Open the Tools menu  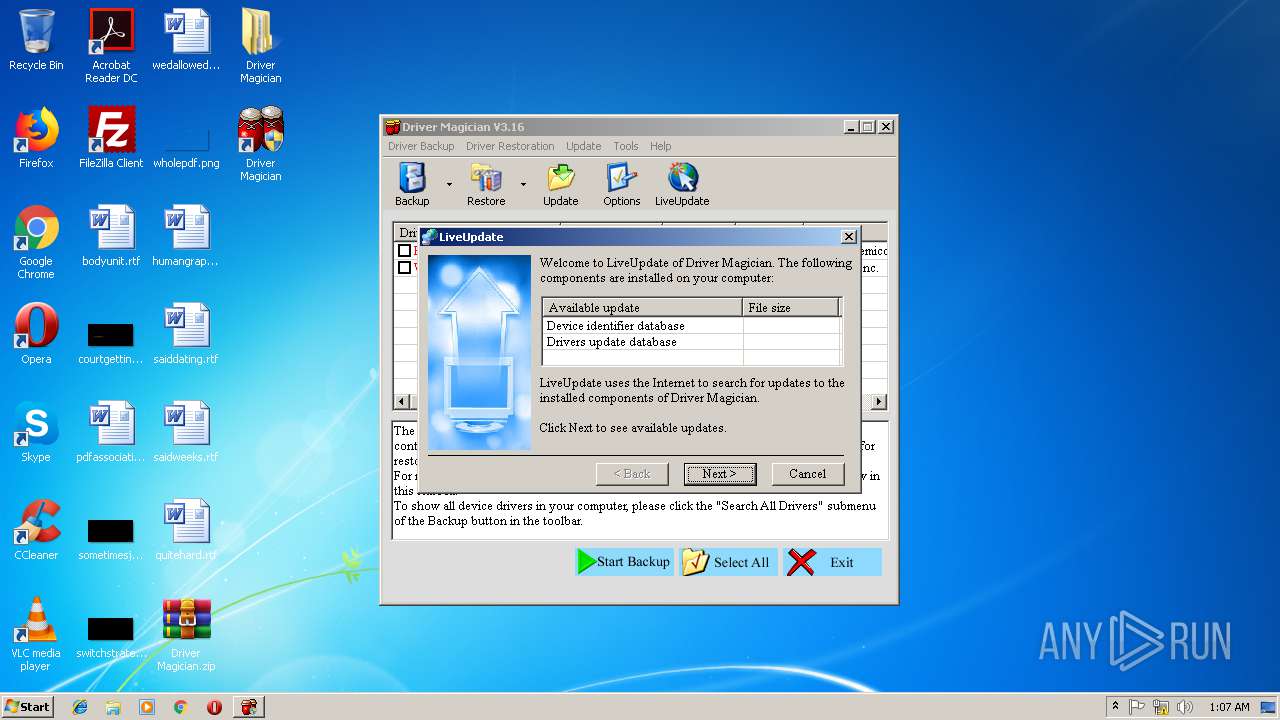[x=626, y=146]
